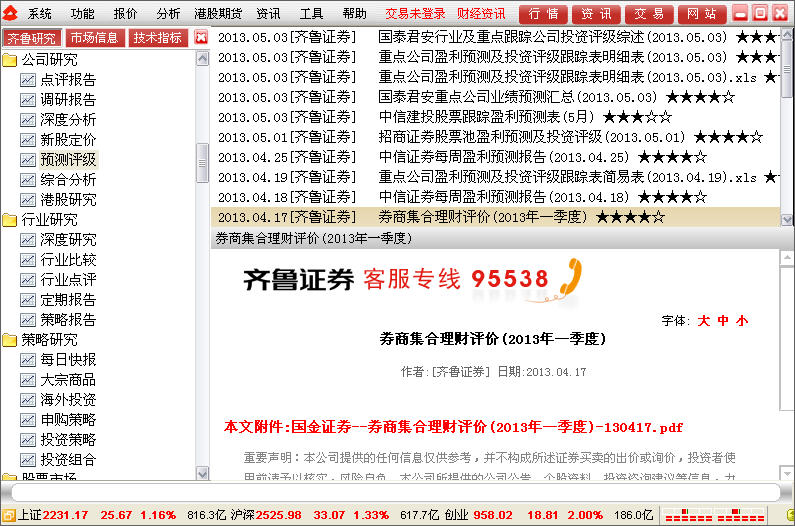Viewport: 795px width, 526px height.
Task: Switch to the 市场信息 tab
Action: point(94,38)
